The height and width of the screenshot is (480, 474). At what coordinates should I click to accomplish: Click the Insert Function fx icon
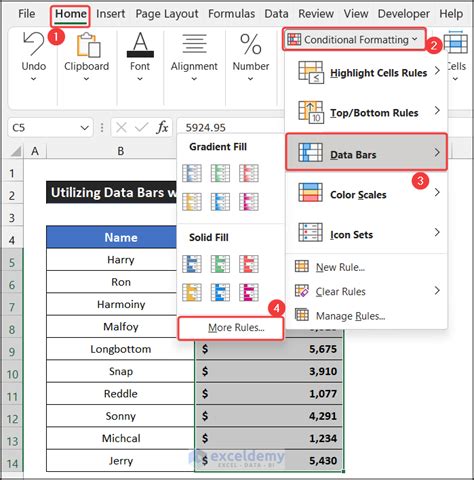click(x=162, y=127)
